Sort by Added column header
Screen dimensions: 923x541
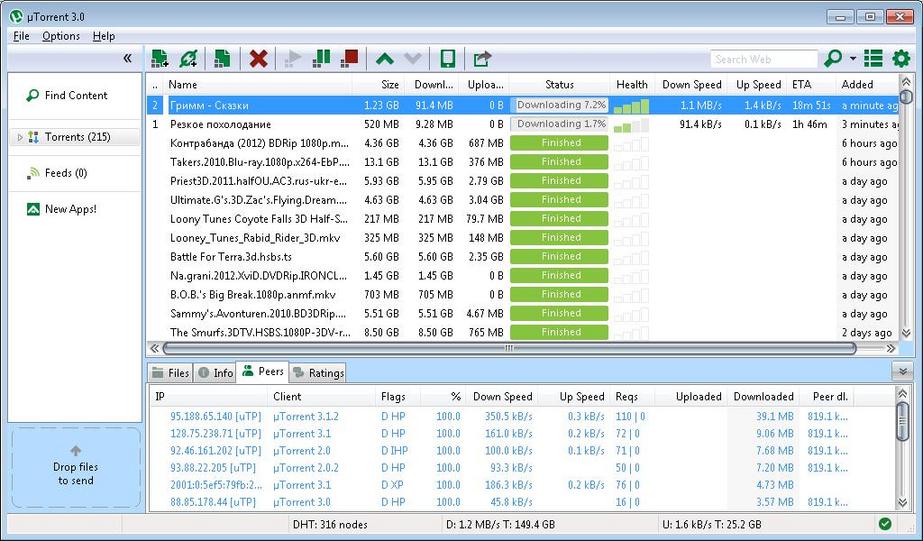pos(867,85)
